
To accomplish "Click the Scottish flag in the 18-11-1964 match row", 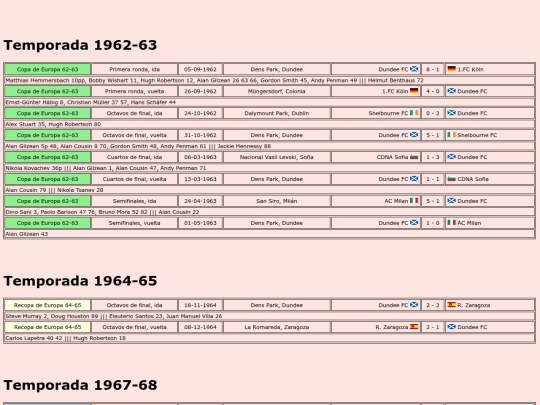I will point(414,305).
